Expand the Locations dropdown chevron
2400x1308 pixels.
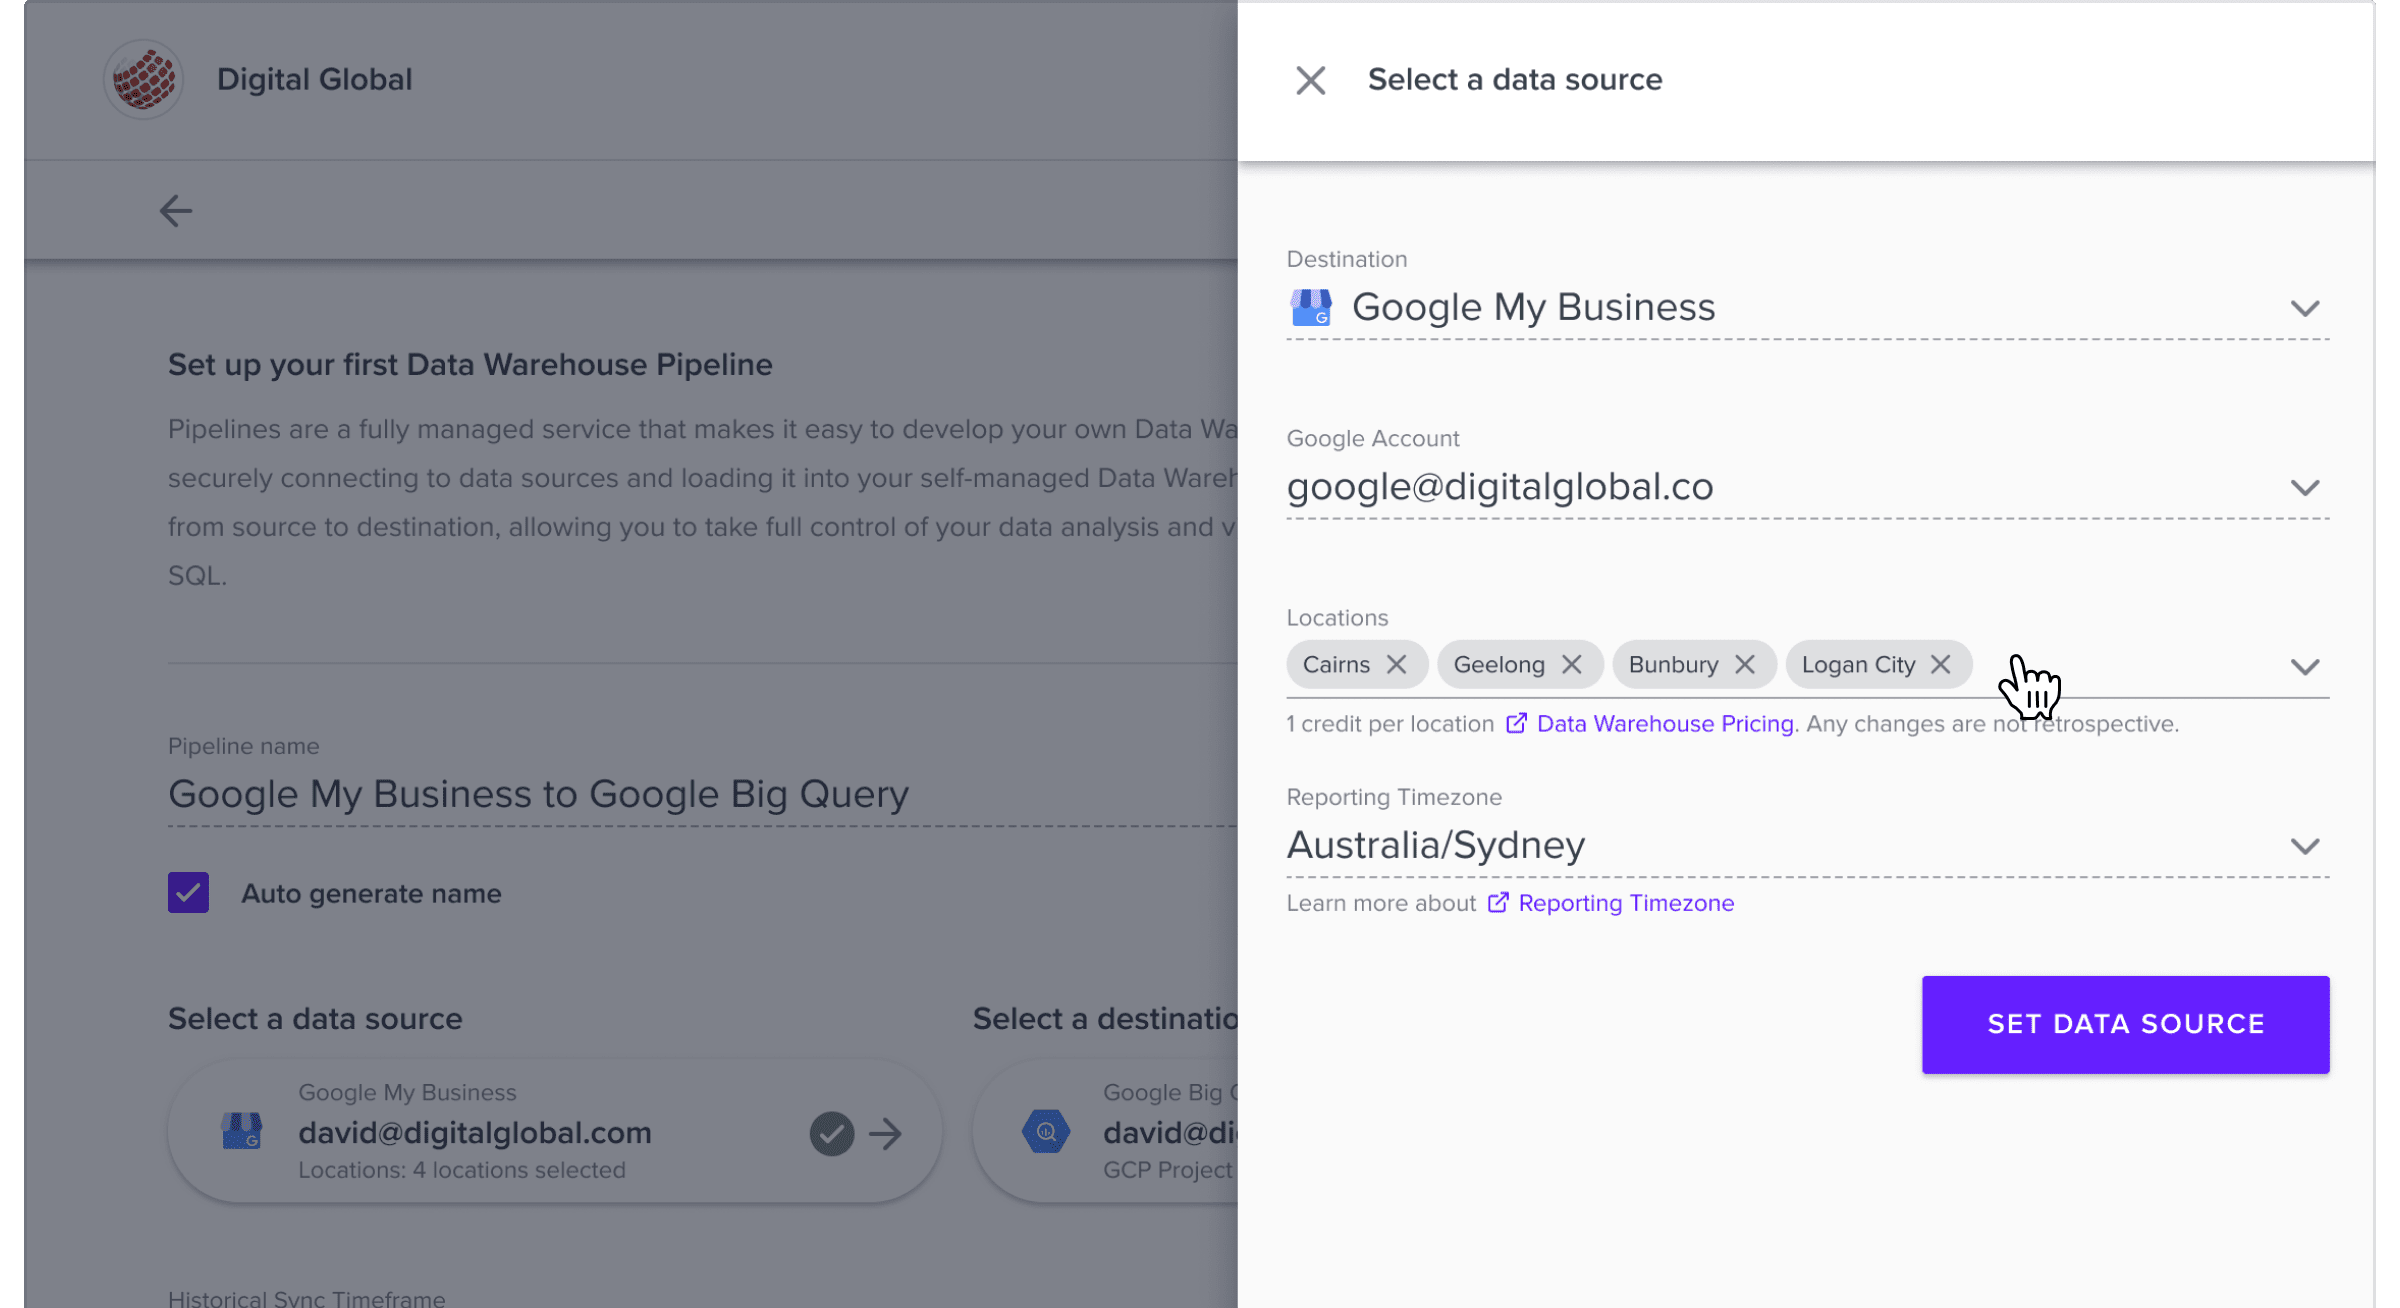click(x=2305, y=667)
